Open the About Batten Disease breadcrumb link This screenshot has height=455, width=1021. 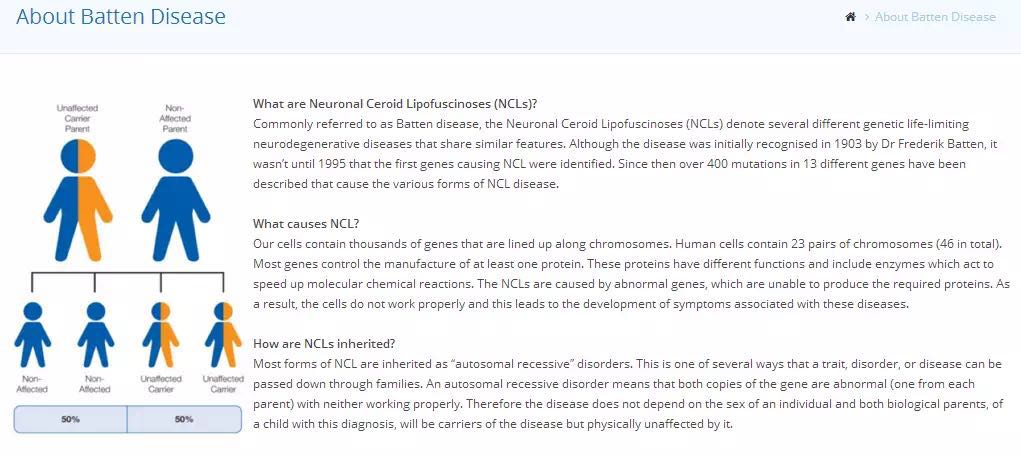coord(935,17)
